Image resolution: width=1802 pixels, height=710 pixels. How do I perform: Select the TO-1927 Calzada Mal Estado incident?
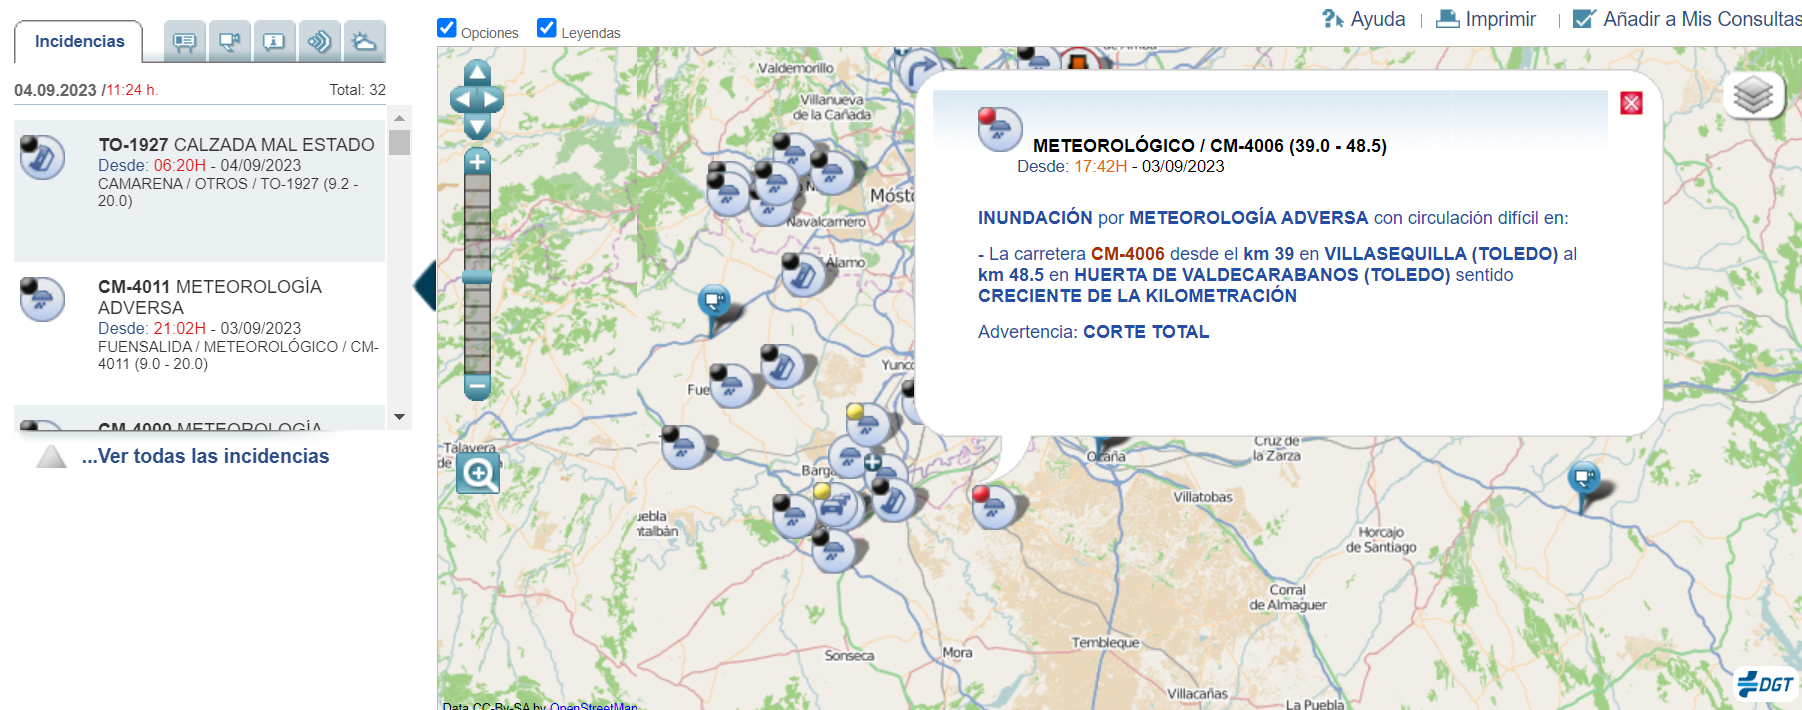click(236, 145)
